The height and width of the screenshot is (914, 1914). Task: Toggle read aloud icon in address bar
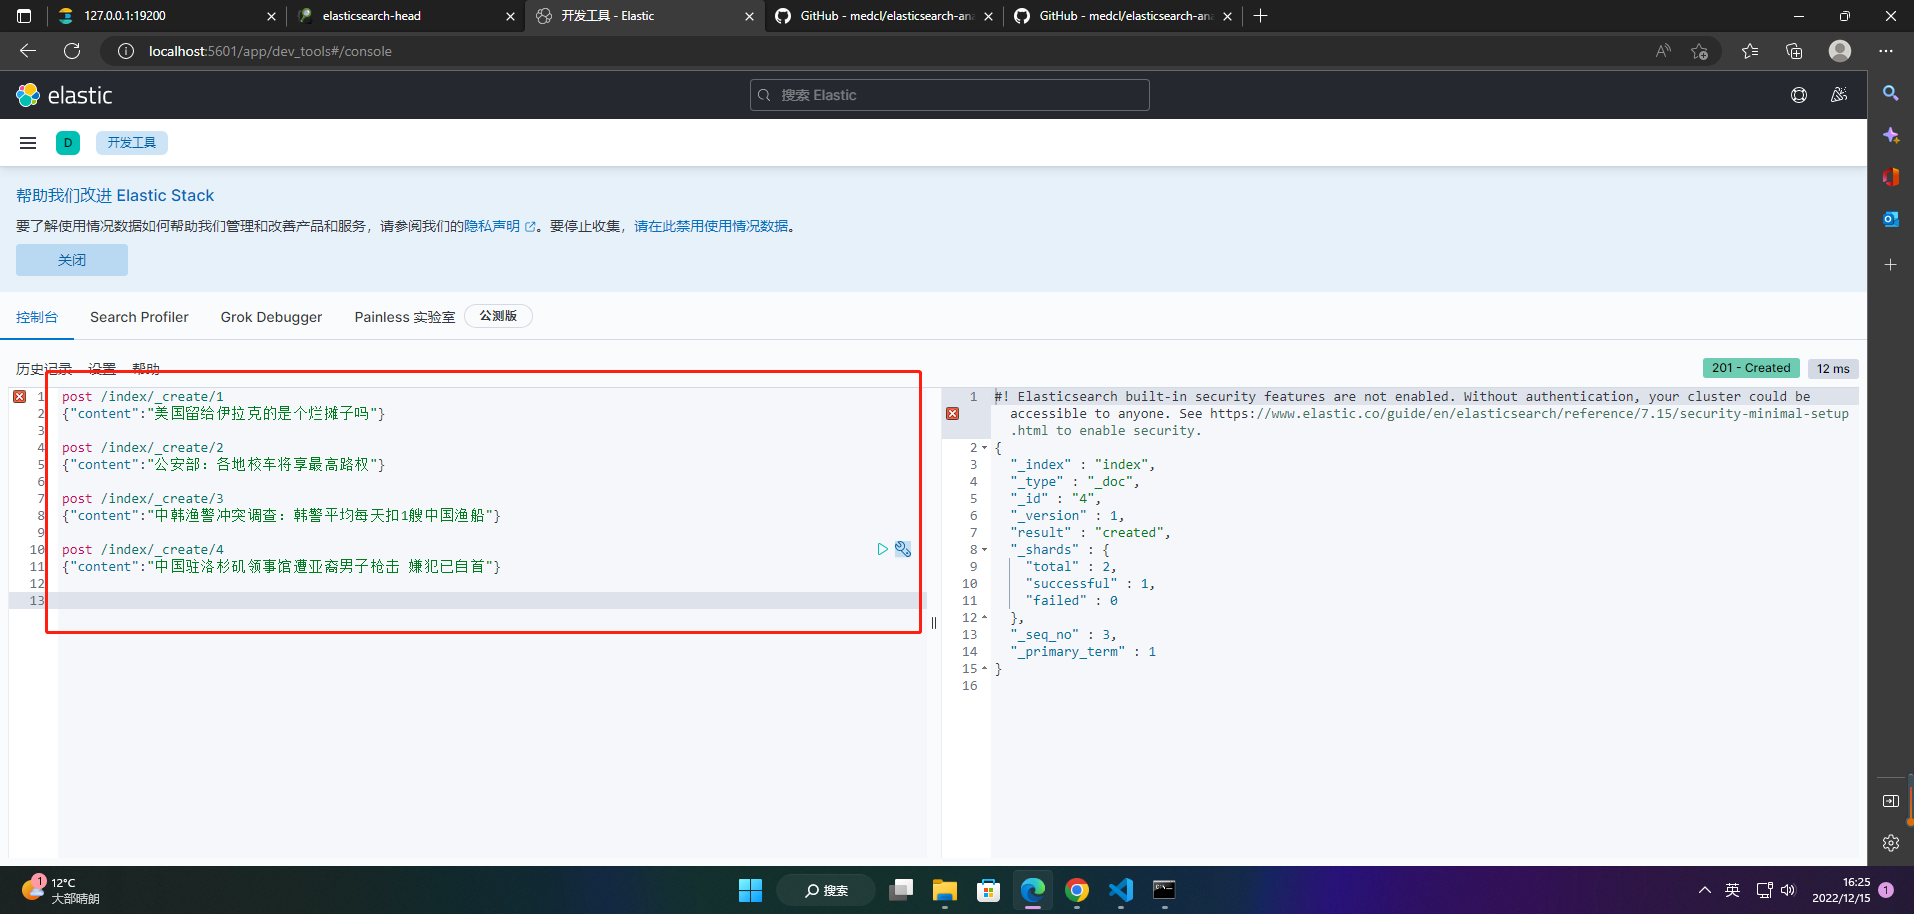coord(1663,51)
